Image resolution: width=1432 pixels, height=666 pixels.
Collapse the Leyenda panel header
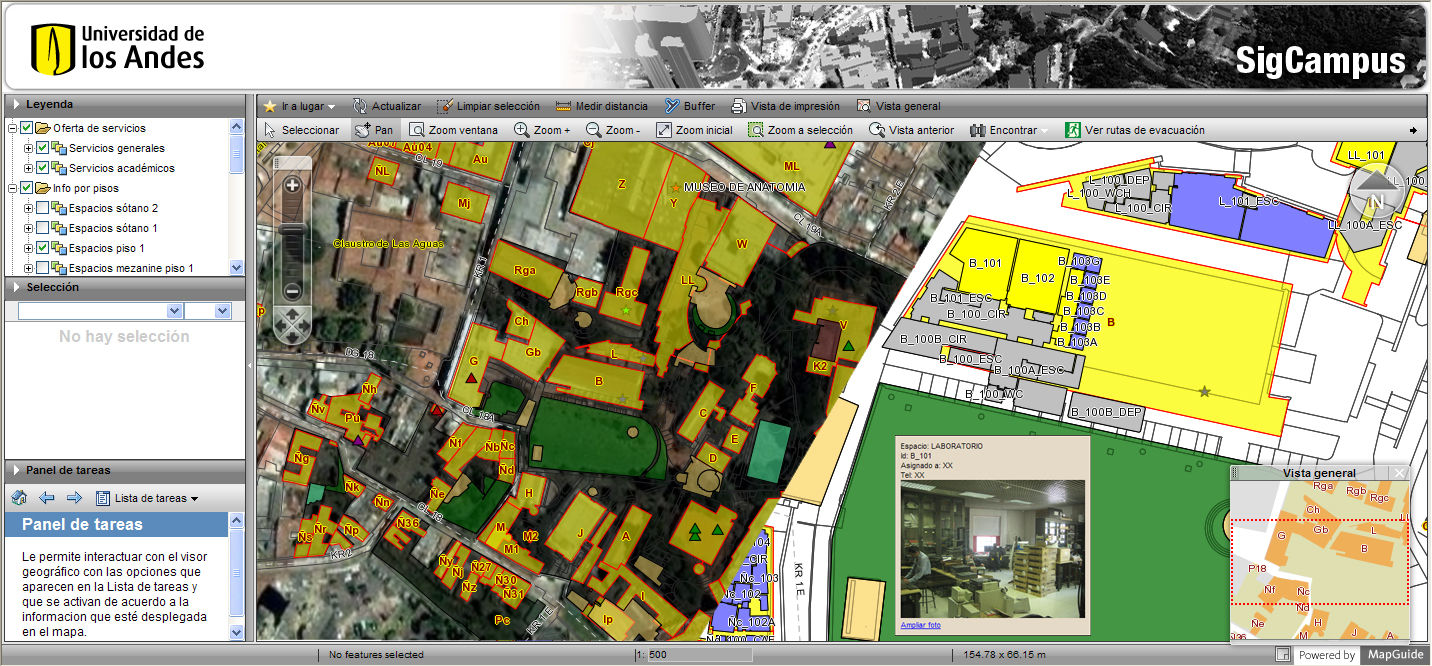tap(125, 104)
